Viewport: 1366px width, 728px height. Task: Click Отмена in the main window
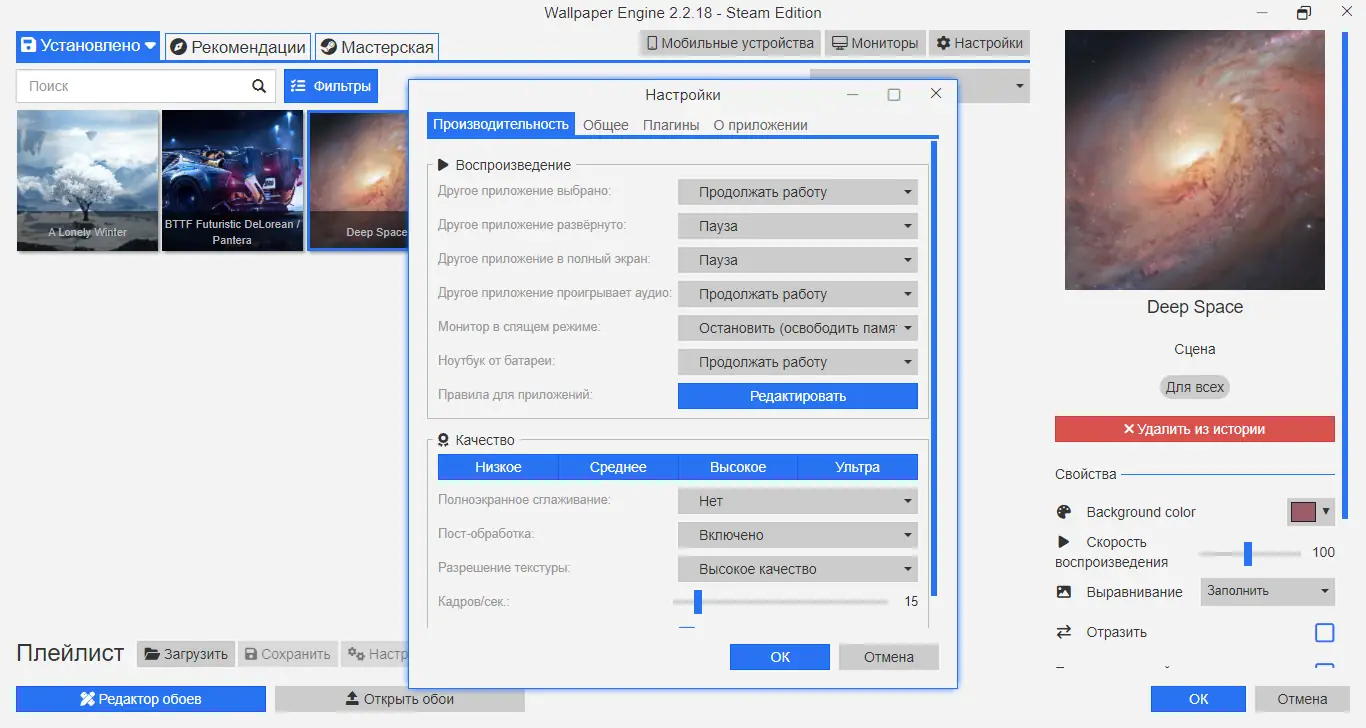point(1302,699)
